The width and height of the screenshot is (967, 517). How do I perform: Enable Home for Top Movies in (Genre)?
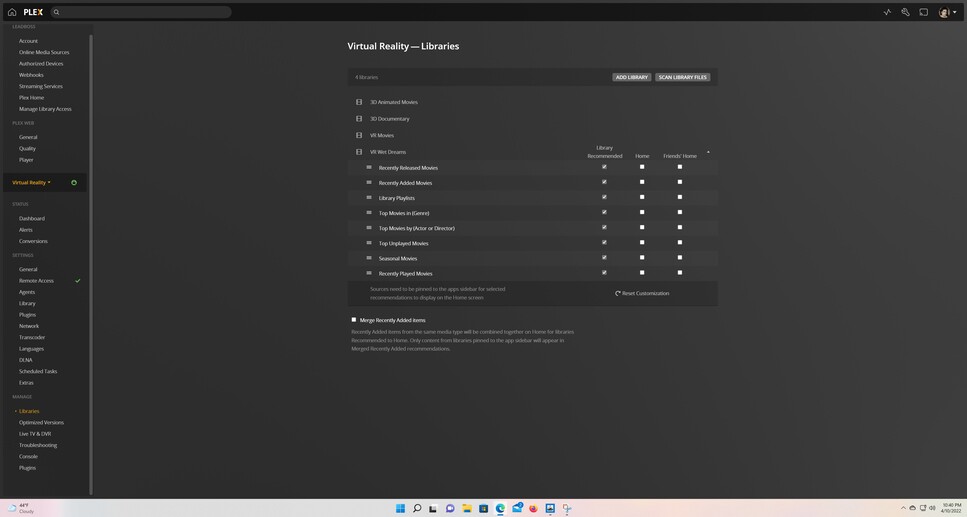tap(642, 212)
